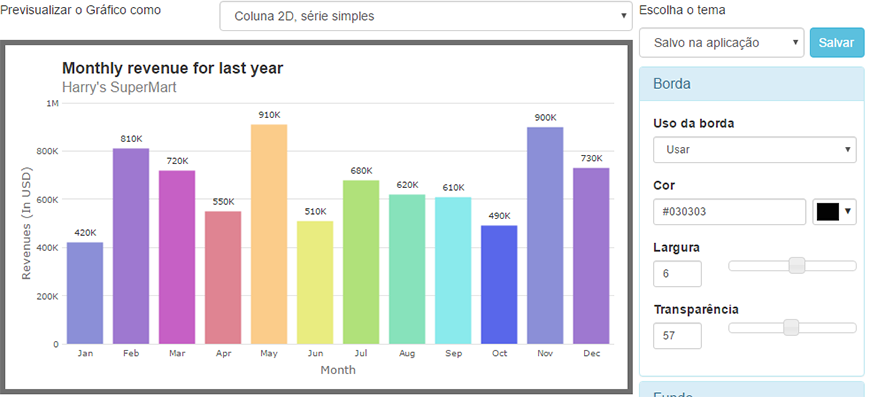Screen dimensions: 870x397
Task: Click the Largura number field
Action: (677, 274)
